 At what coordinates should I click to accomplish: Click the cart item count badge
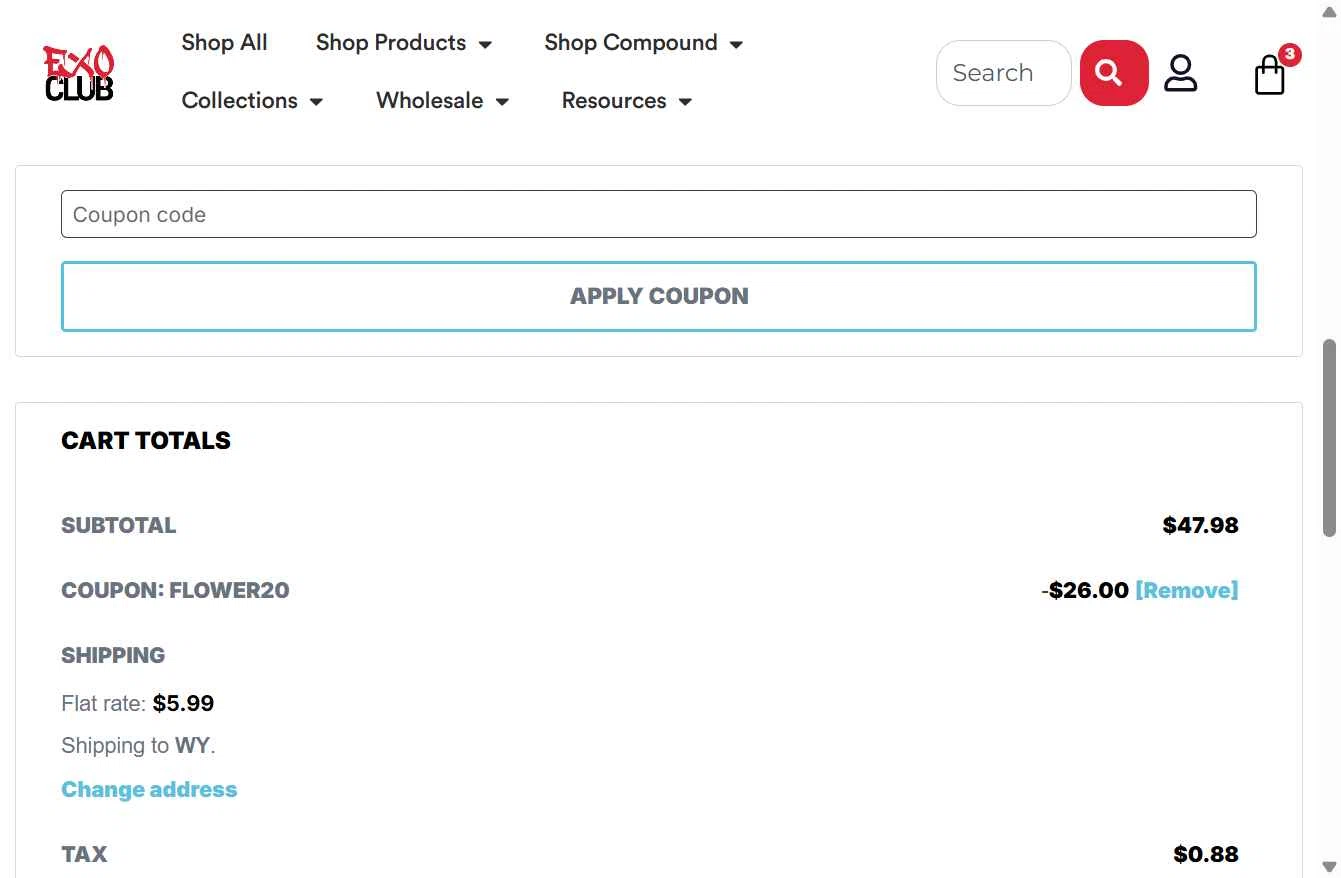point(1290,54)
